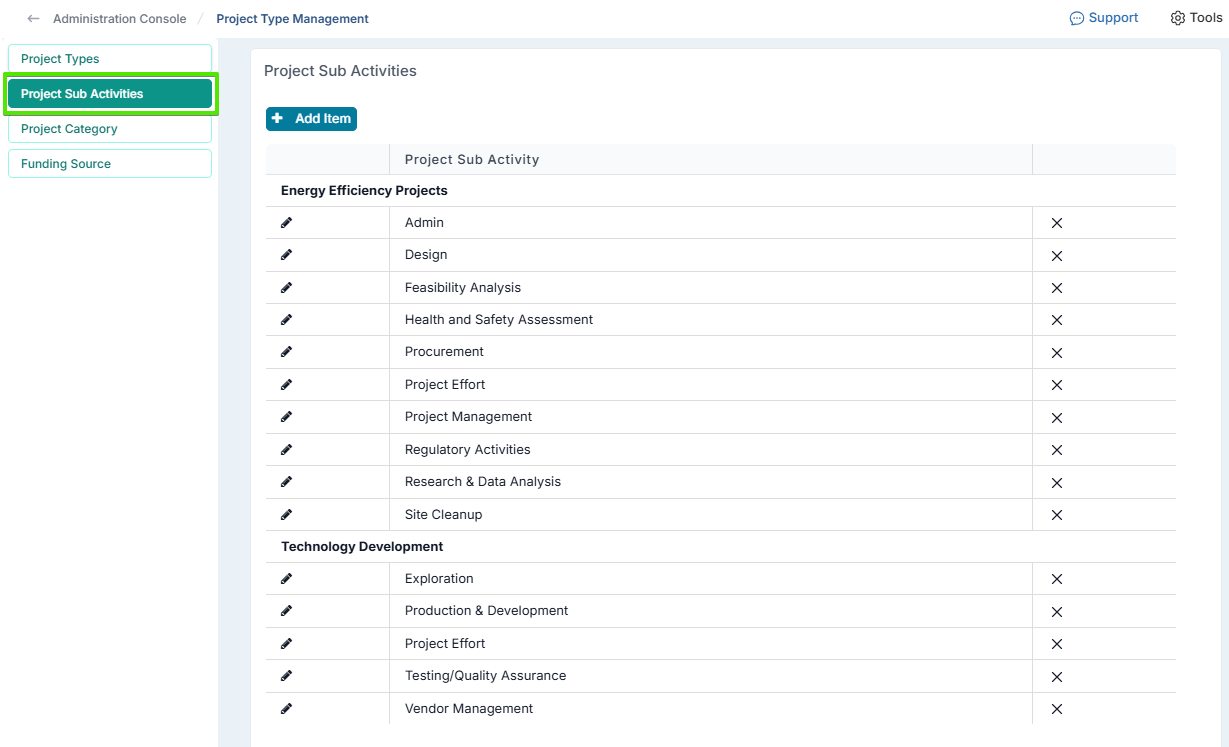The height and width of the screenshot is (747, 1229).
Task: Open the Tools gear menu
Action: 1196,18
